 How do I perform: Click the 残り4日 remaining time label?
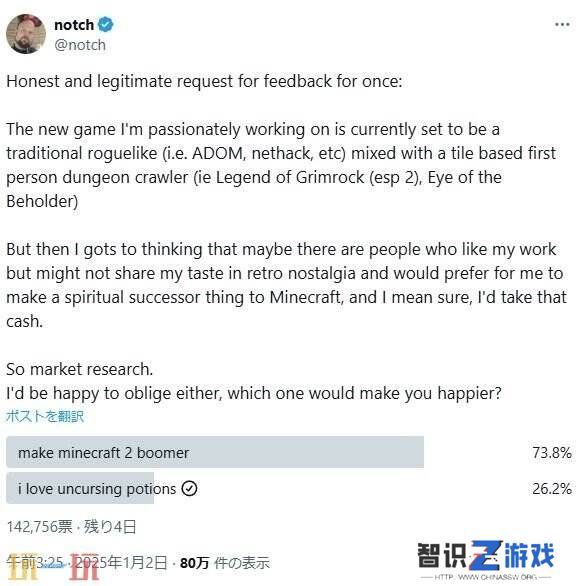coord(110,527)
